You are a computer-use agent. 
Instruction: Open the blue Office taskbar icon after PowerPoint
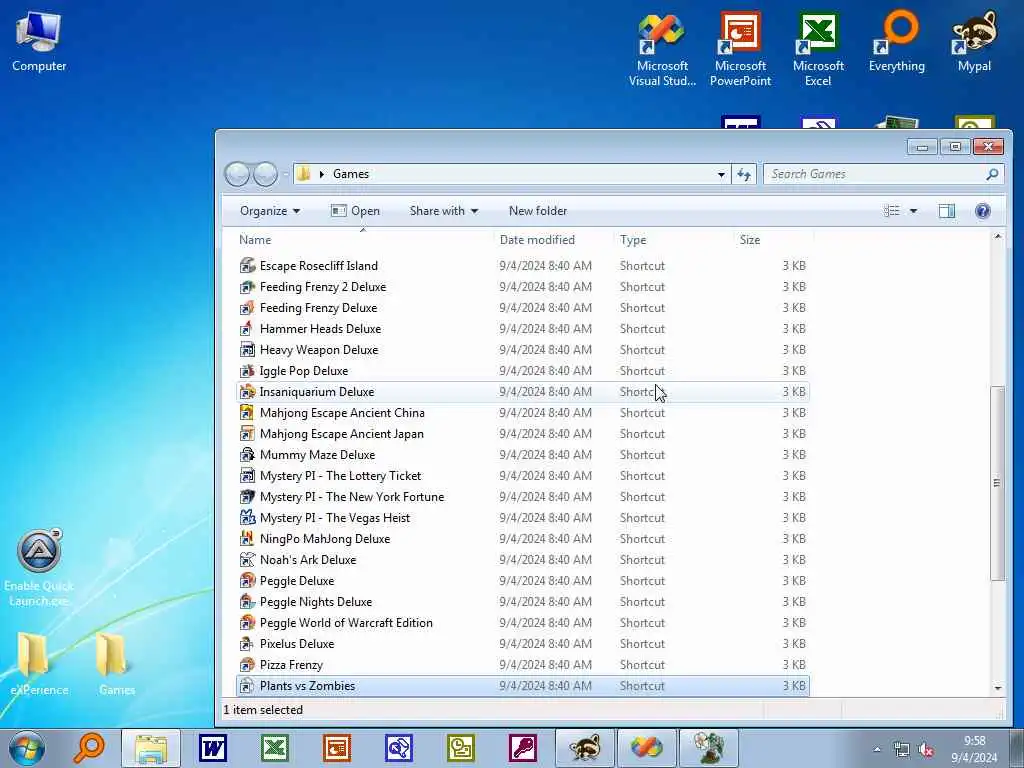click(398, 748)
